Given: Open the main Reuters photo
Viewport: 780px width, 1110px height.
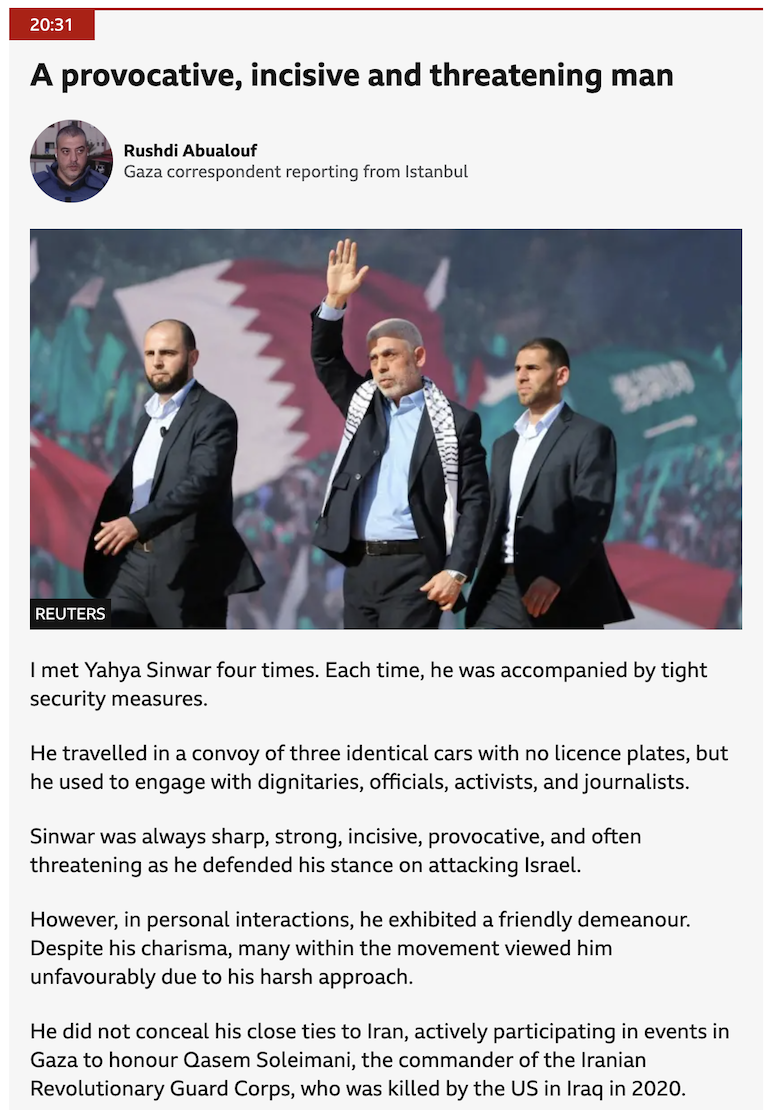Looking at the screenshot, I should point(386,429).
